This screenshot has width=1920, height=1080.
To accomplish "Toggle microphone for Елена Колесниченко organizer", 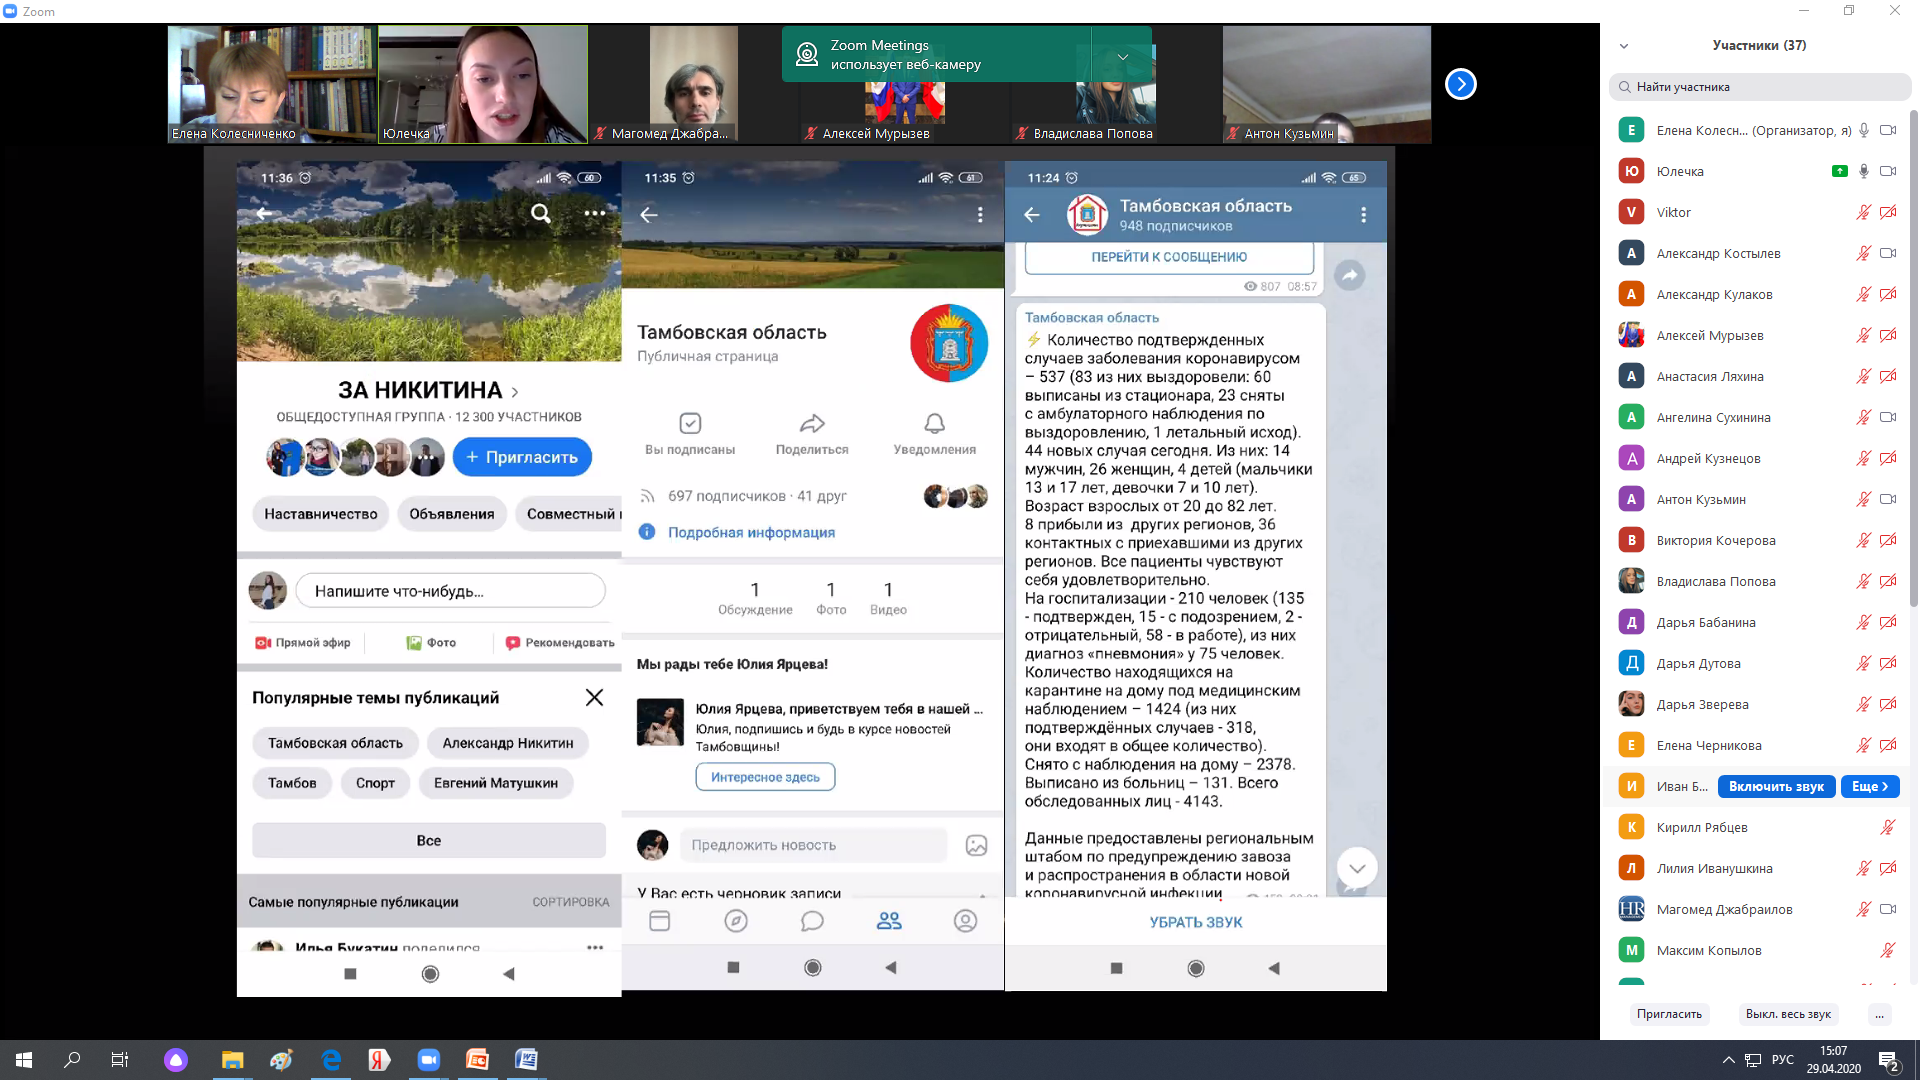I will tap(1864, 130).
